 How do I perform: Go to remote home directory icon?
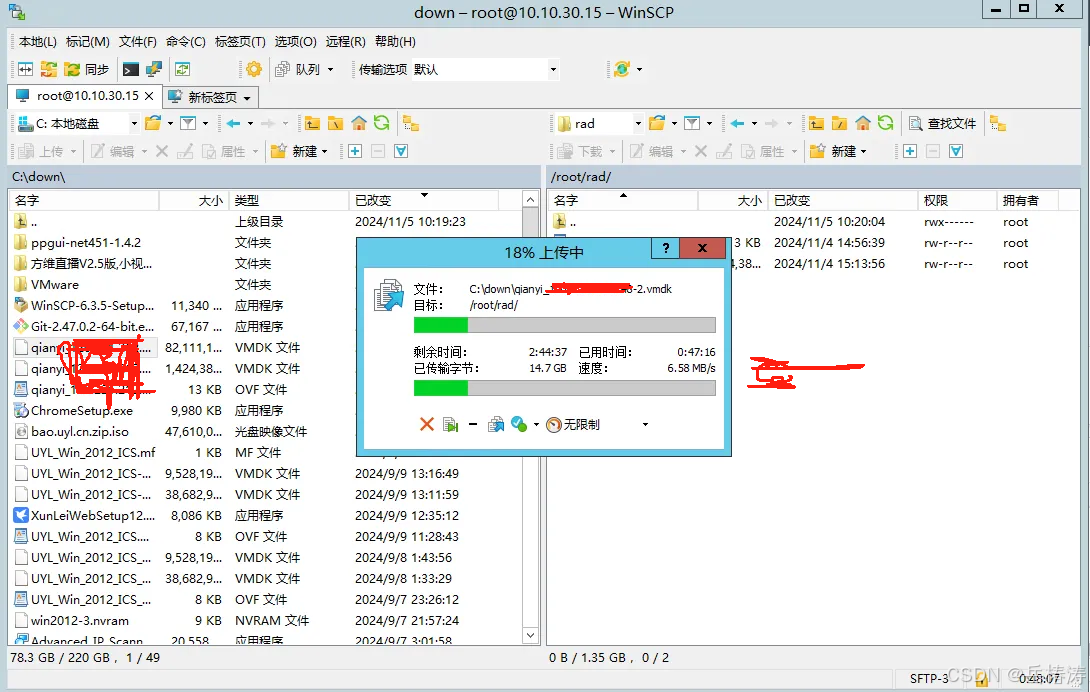863,124
